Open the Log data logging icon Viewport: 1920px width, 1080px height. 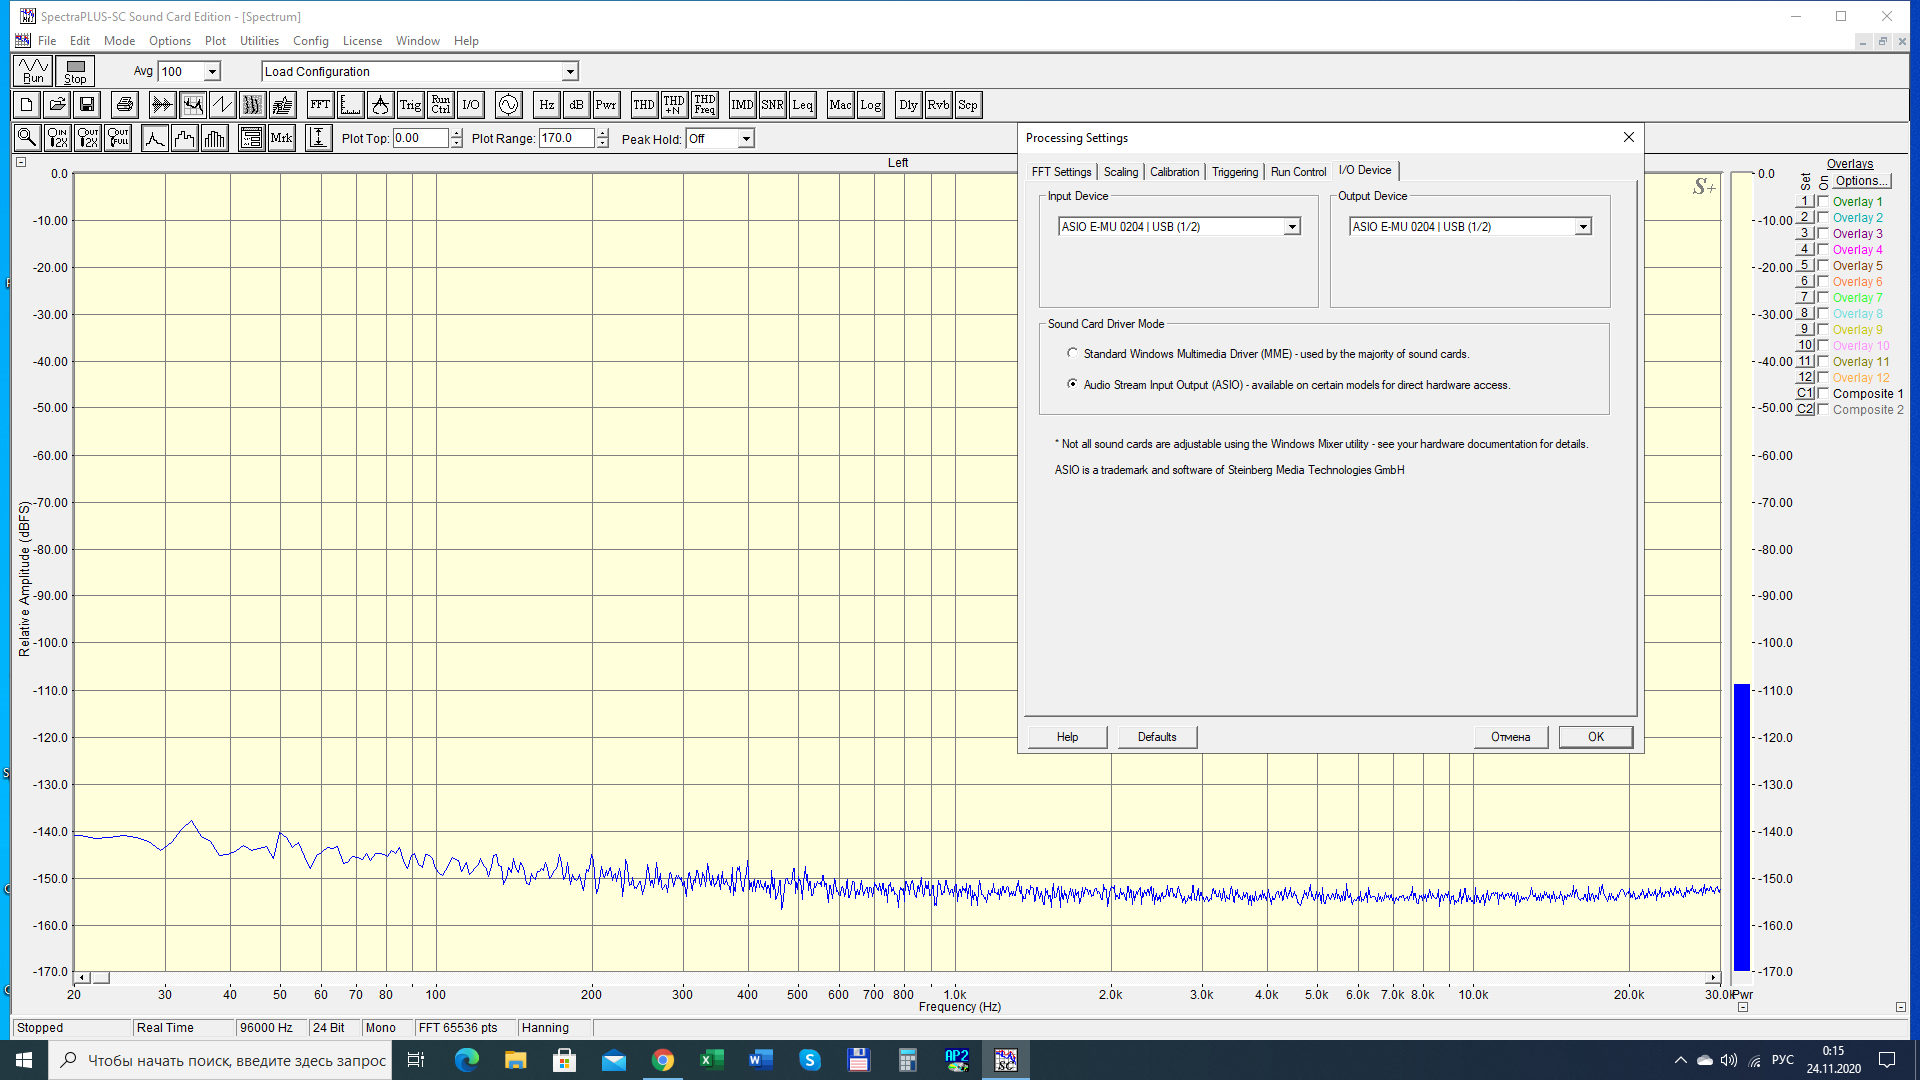(871, 105)
